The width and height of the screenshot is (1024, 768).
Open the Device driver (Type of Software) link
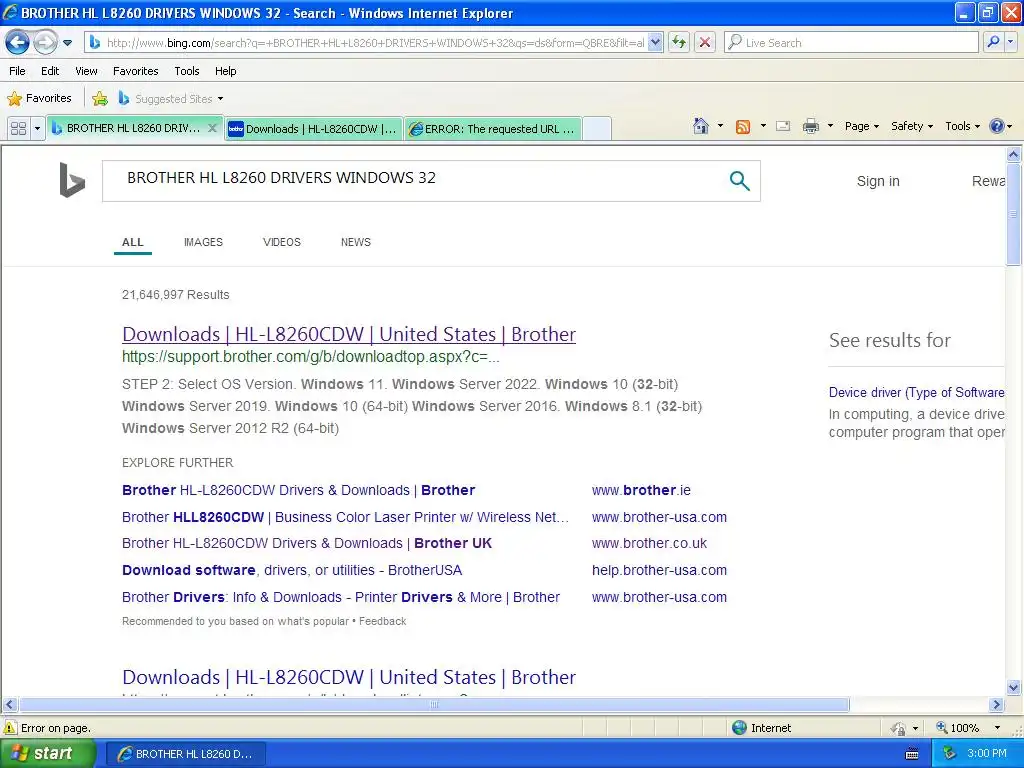[916, 392]
